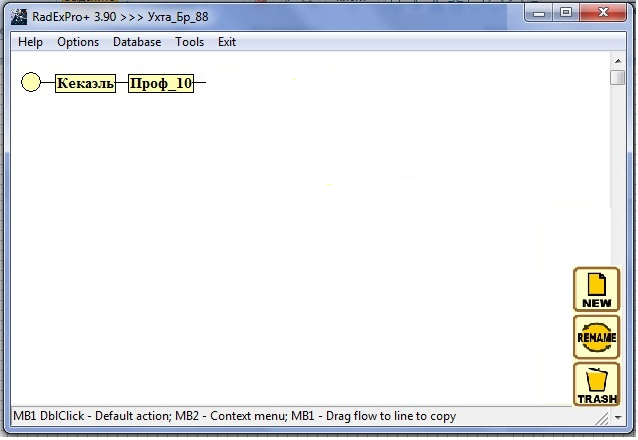Click the vertical scrollbar thumb
The width and height of the screenshot is (638, 440).
tap(618, 77)
